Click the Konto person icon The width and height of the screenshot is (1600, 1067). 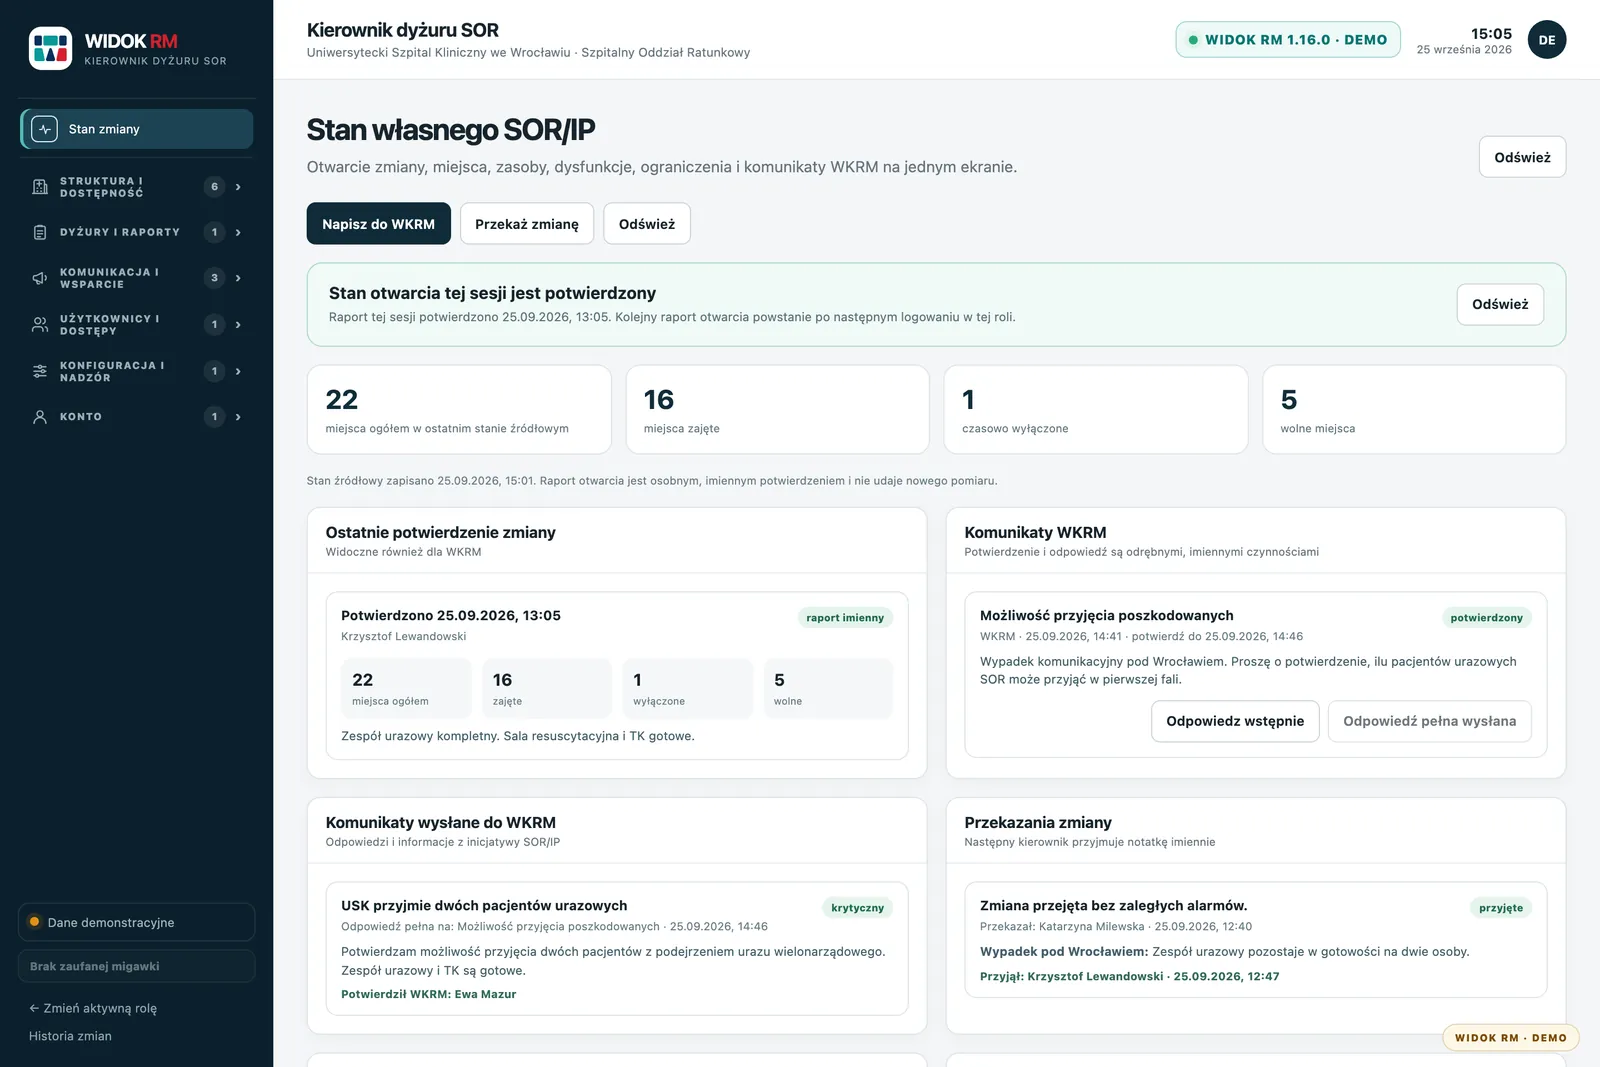40,417
